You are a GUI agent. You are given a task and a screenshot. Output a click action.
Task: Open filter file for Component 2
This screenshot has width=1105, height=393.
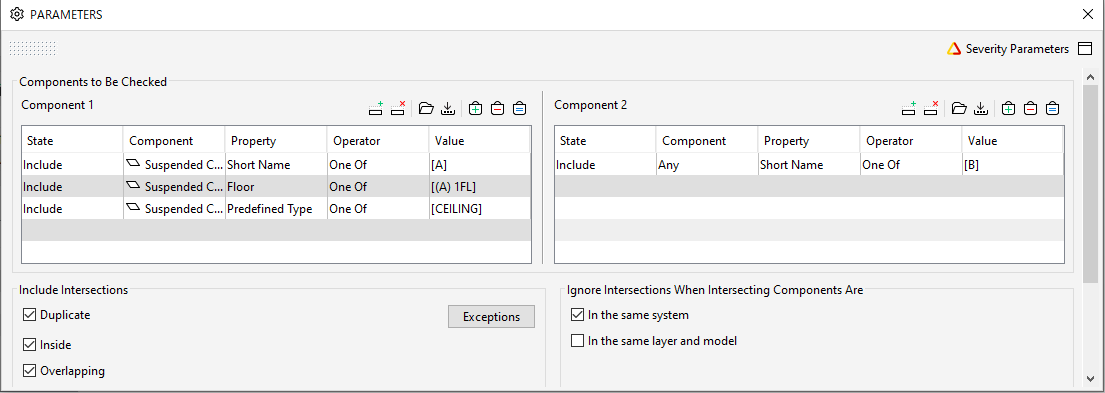[958, 108]
